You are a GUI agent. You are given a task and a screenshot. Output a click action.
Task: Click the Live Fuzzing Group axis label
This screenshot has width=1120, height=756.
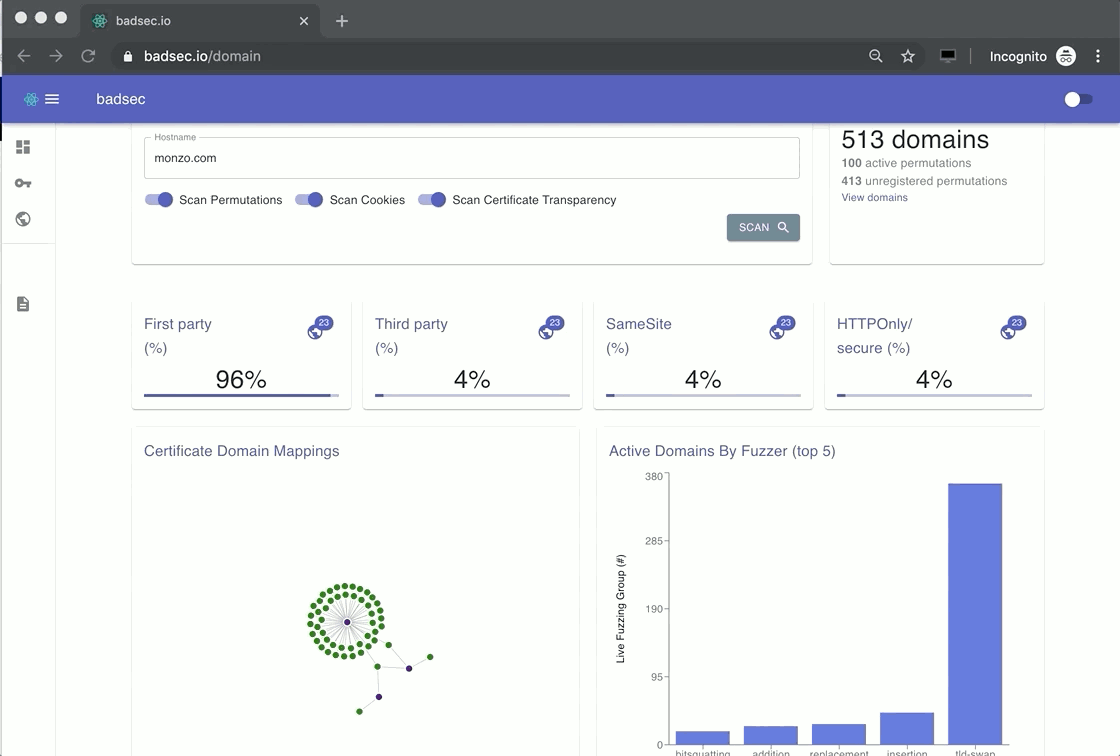click(x=620, y=609)
